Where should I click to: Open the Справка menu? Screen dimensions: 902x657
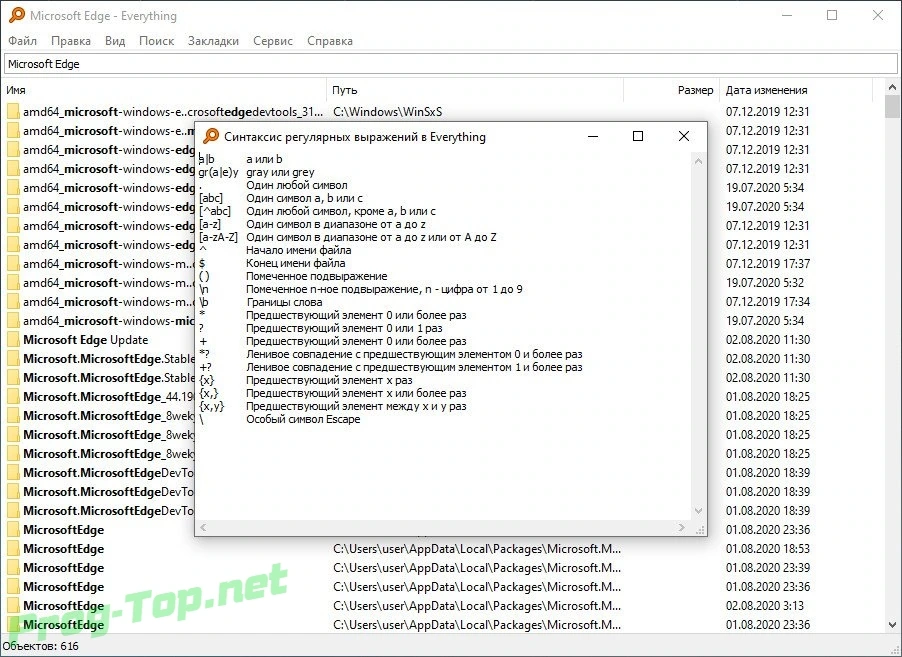pyautogui.click(x=330, y=41)
